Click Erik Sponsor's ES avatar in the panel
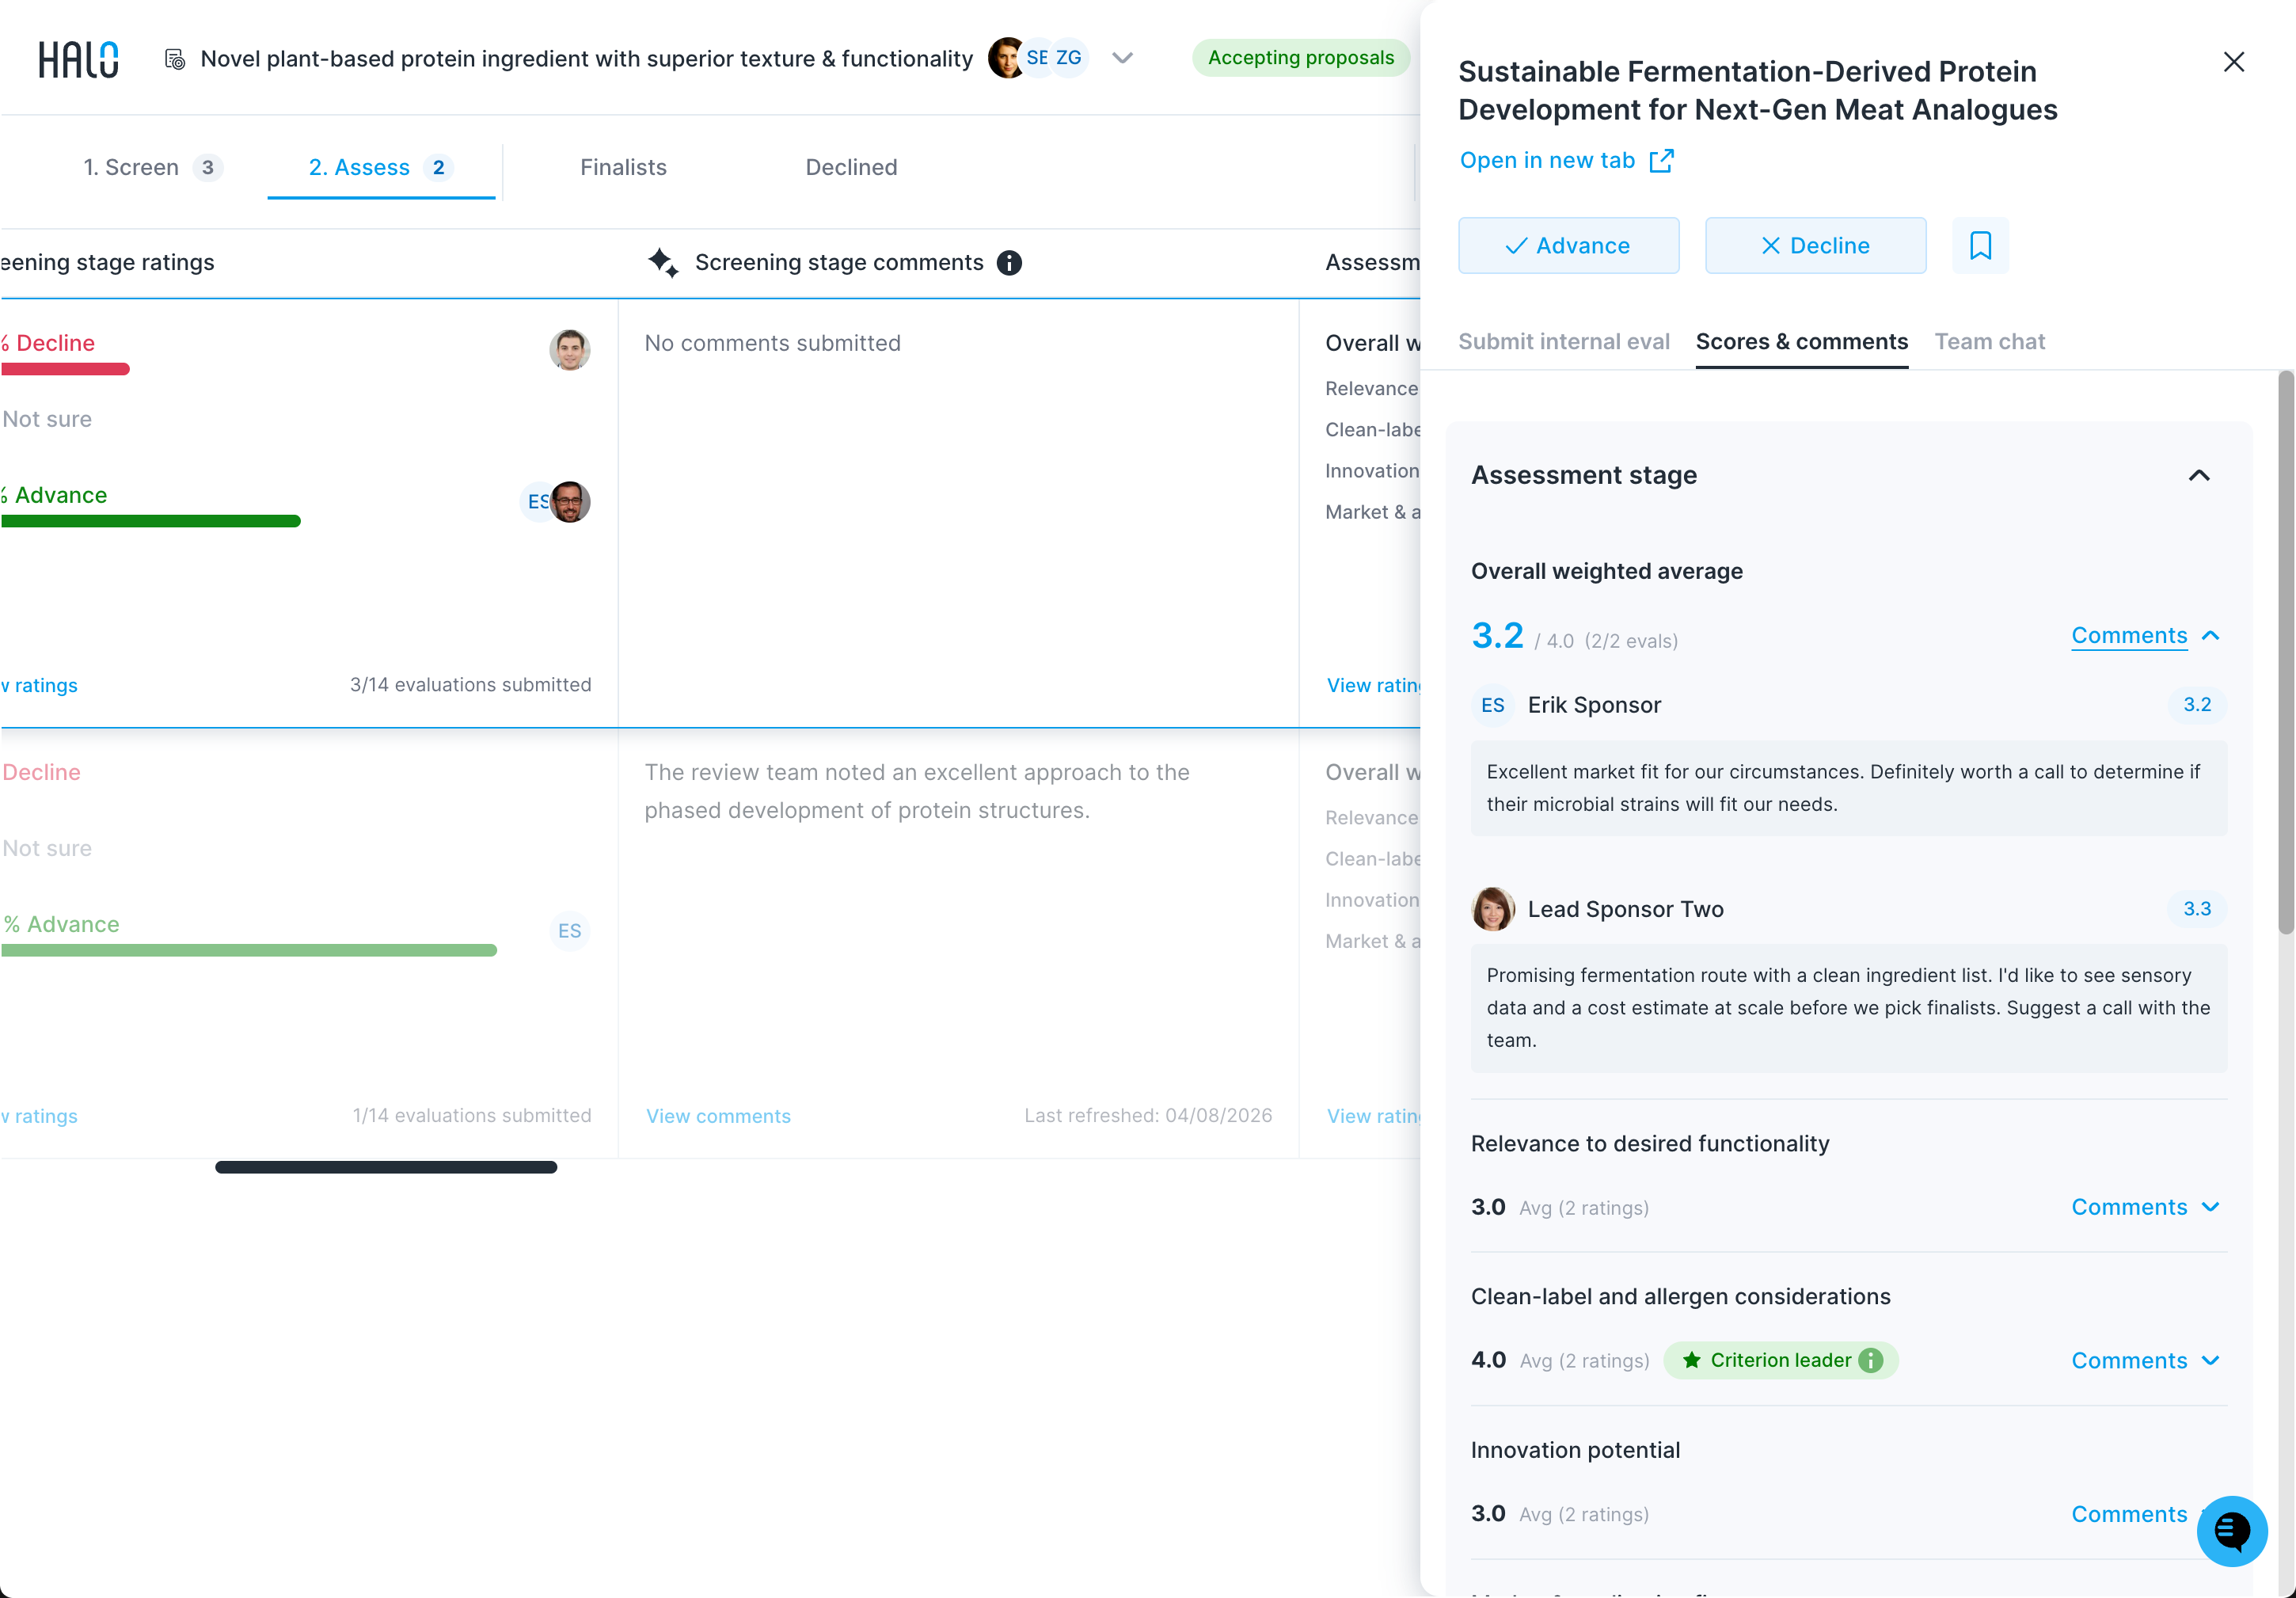The image size is (2296, 1598). 1492,705
